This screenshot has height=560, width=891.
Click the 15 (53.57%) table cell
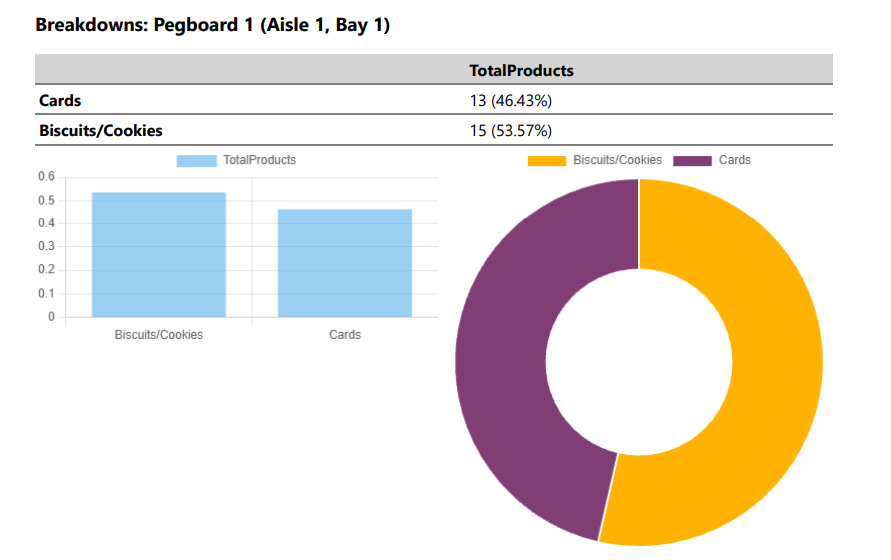511,131
